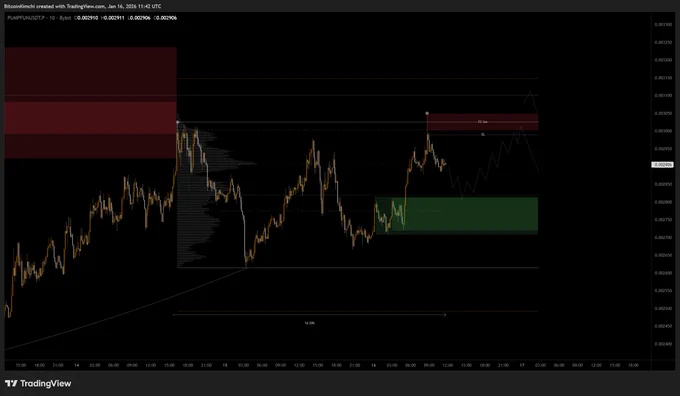Click the low value L0.002906 in legend
680x396 pixels.
[x=139, y=18]
